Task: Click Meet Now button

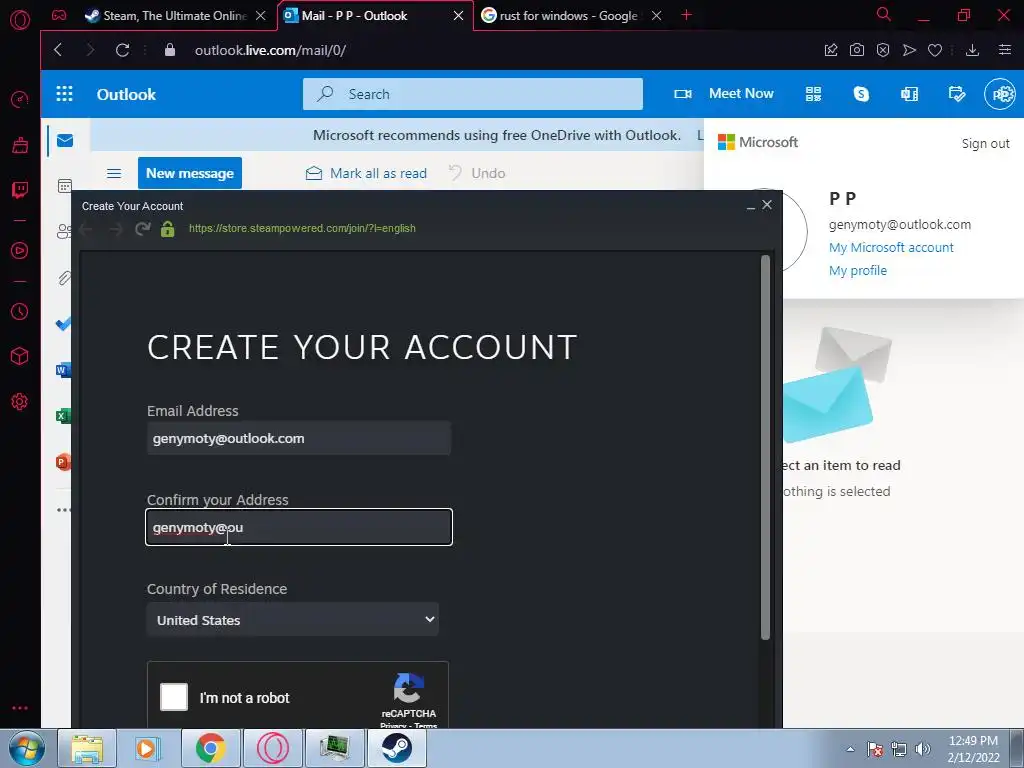Action: [x=724, y=93]
